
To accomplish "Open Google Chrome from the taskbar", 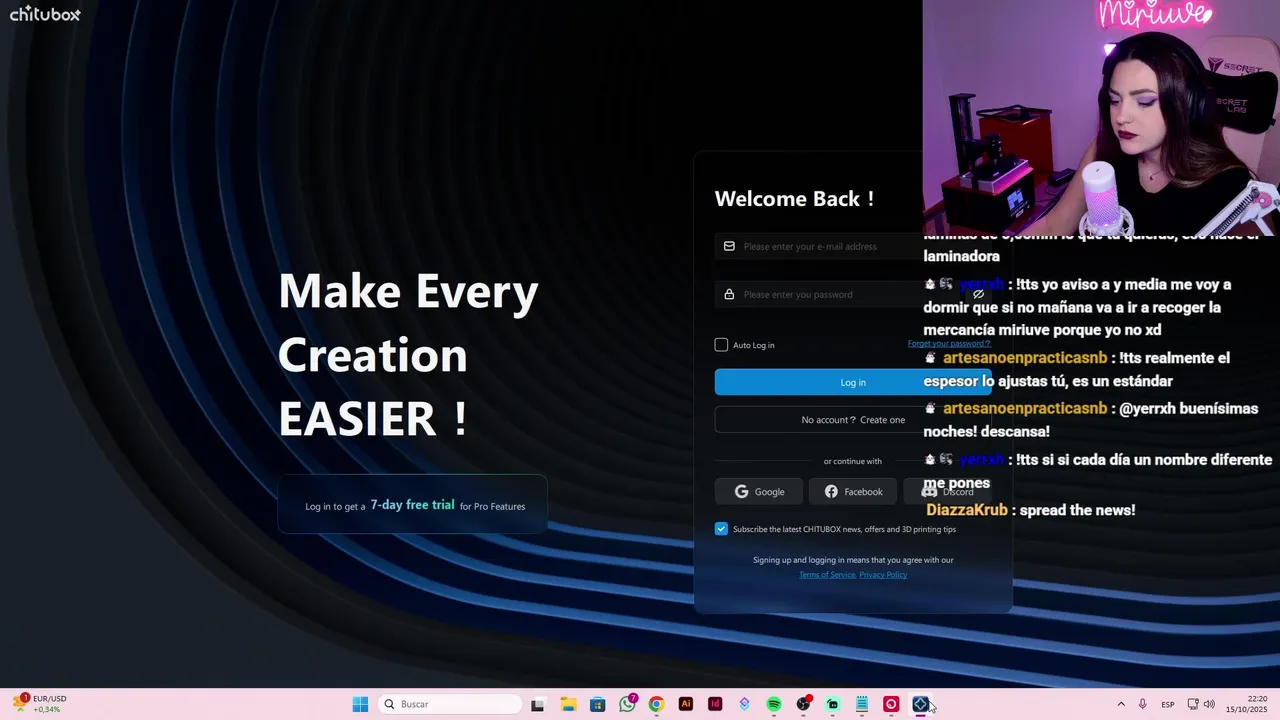I will [656, 704].
